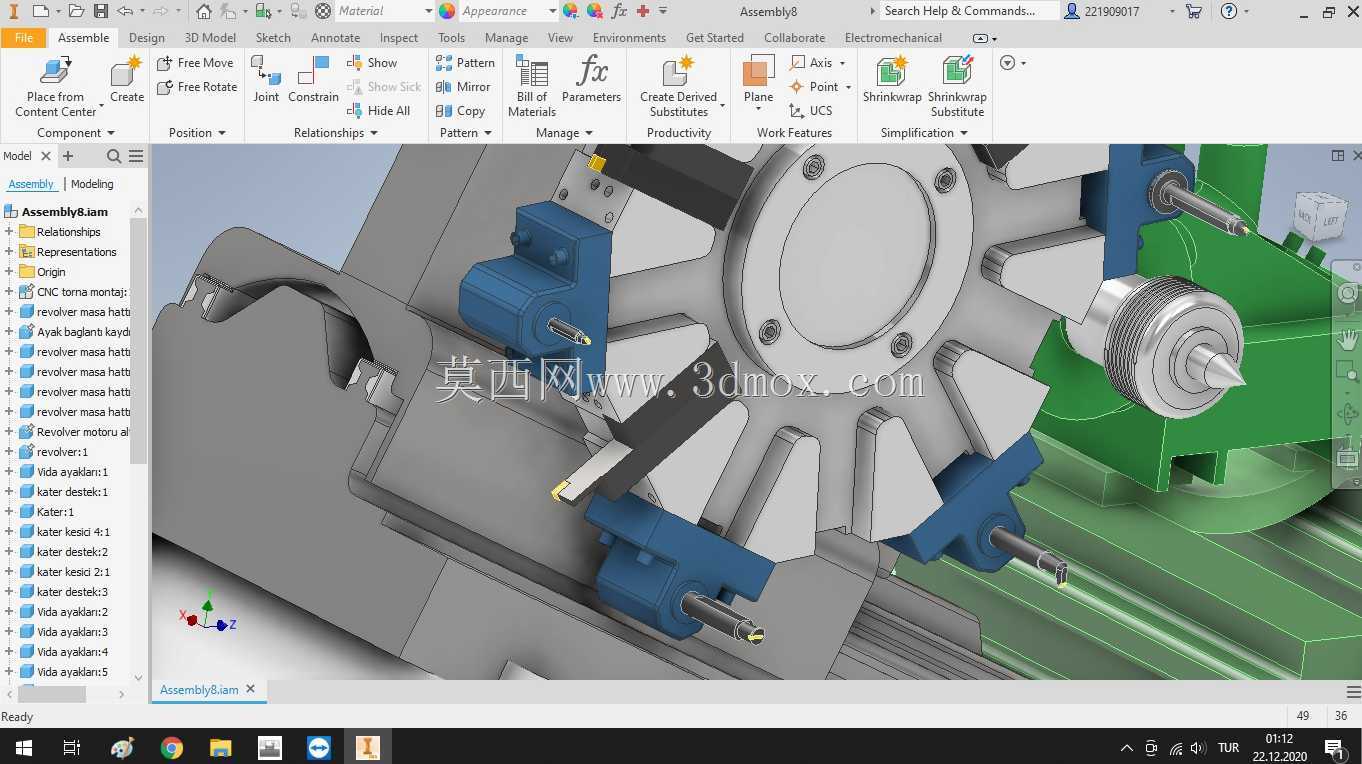Click the Show relationships button
This screenshot has width=1362, height=764.
(372, 62)
